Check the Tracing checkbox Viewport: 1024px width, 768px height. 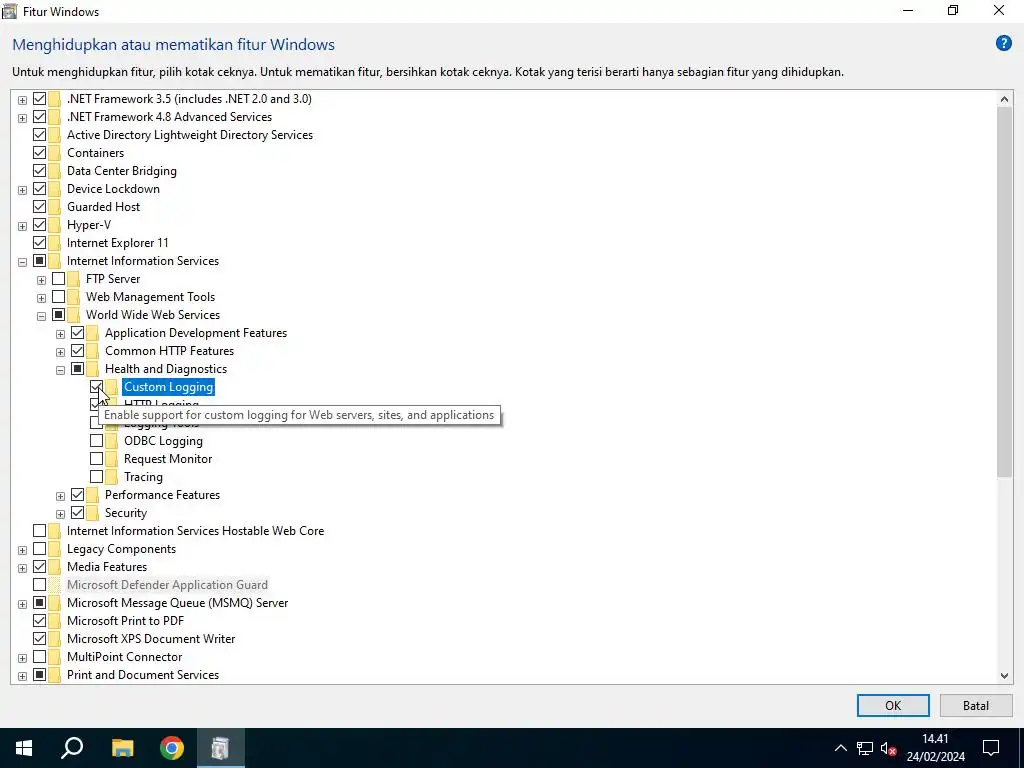tap(96, 477)
